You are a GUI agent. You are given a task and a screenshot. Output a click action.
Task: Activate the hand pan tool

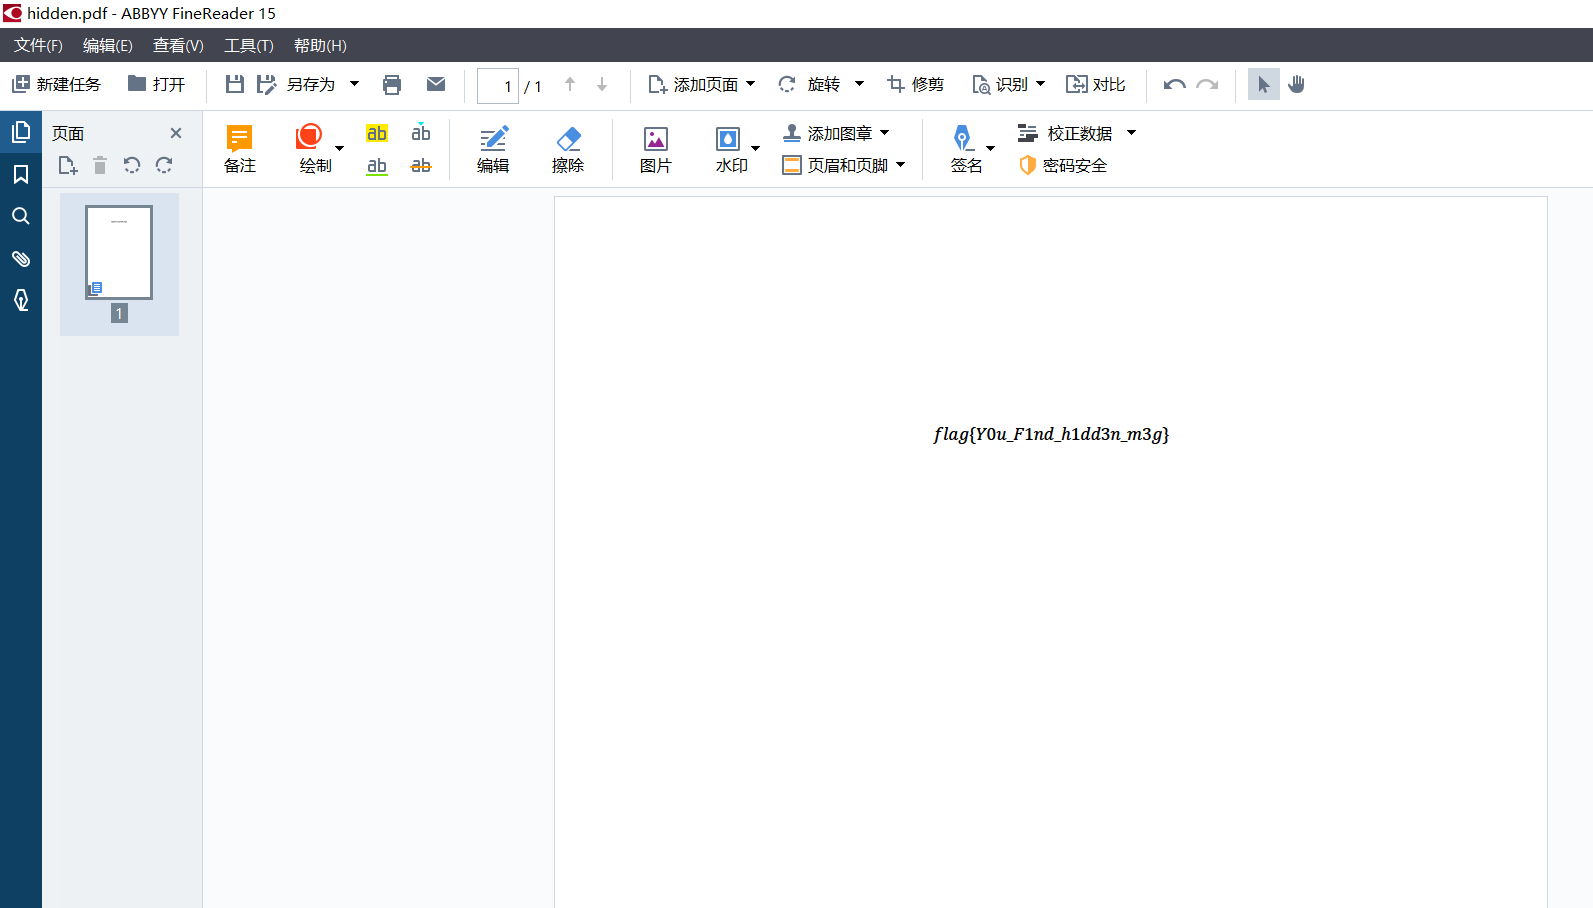[x=1297, y=85]
